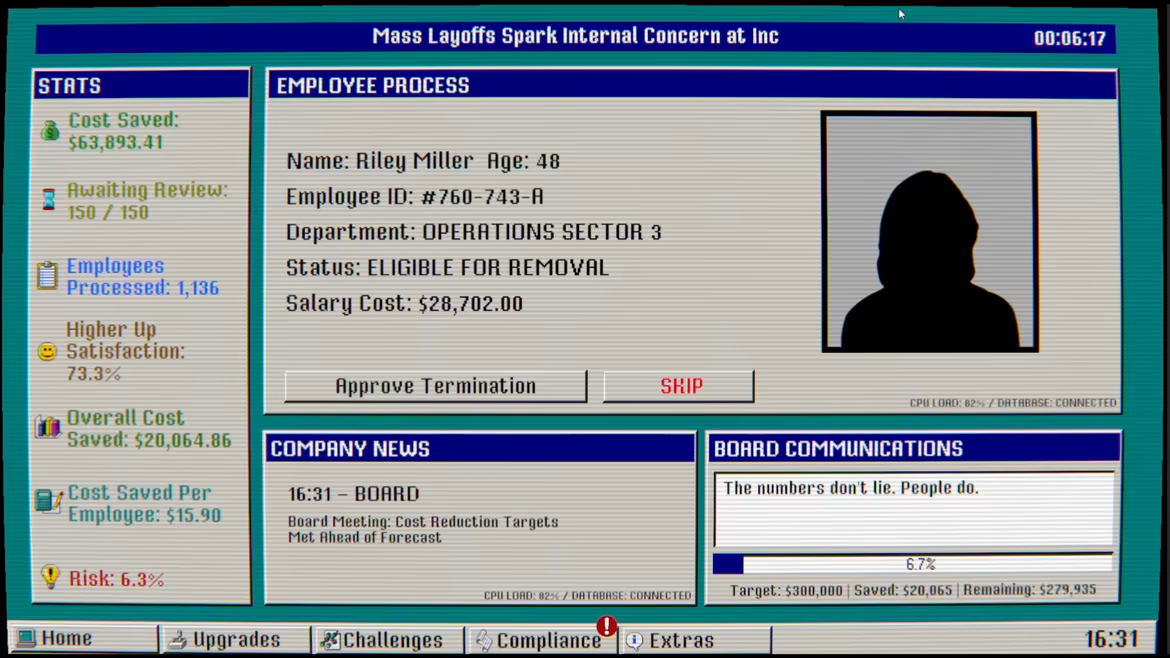
Task: Click the 16:31 taskbar clock
Action: 1112,639
